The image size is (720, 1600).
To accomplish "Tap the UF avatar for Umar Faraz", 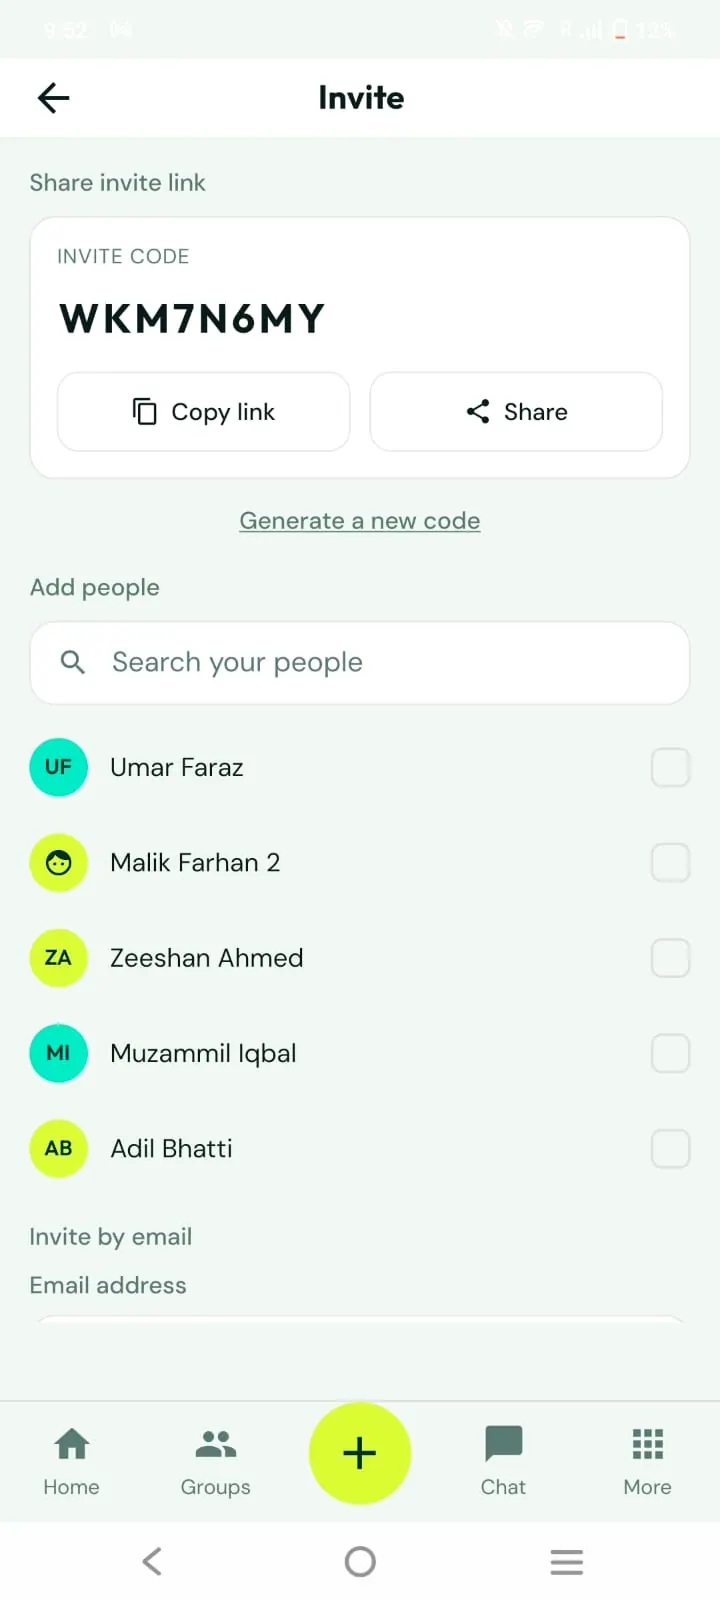I will [x=59, y=767].
